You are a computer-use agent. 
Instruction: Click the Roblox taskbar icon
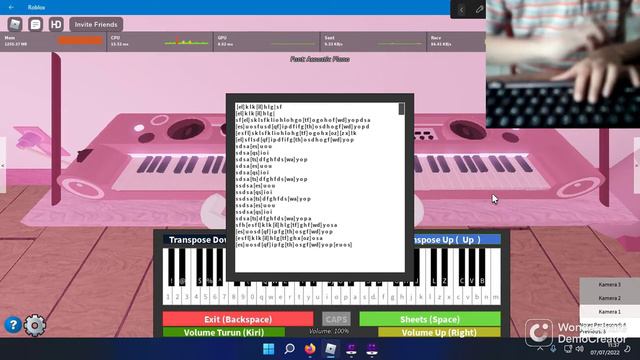coord(331,349)
